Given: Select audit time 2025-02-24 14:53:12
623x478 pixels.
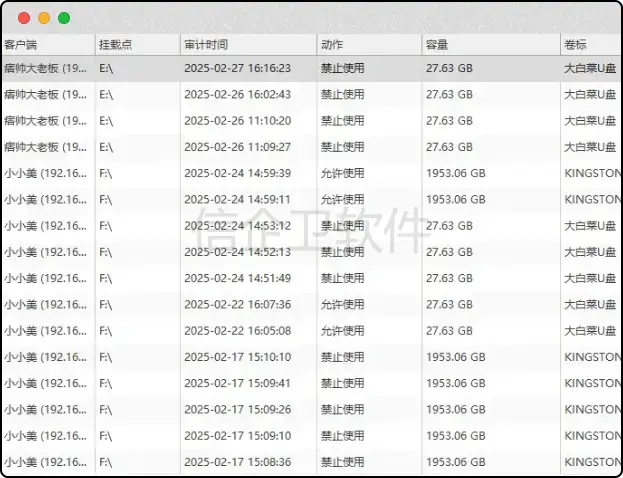Looking at the screenshot, I should pos(238,226).
